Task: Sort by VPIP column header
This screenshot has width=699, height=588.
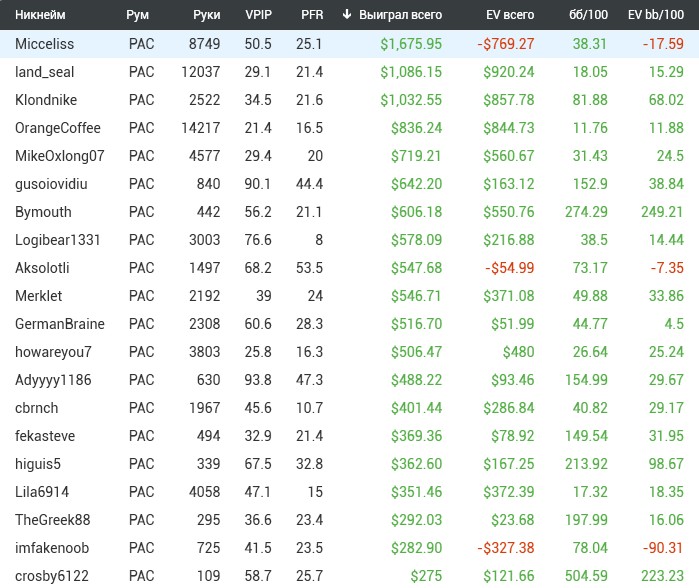Action: click(x=258, y=15)
